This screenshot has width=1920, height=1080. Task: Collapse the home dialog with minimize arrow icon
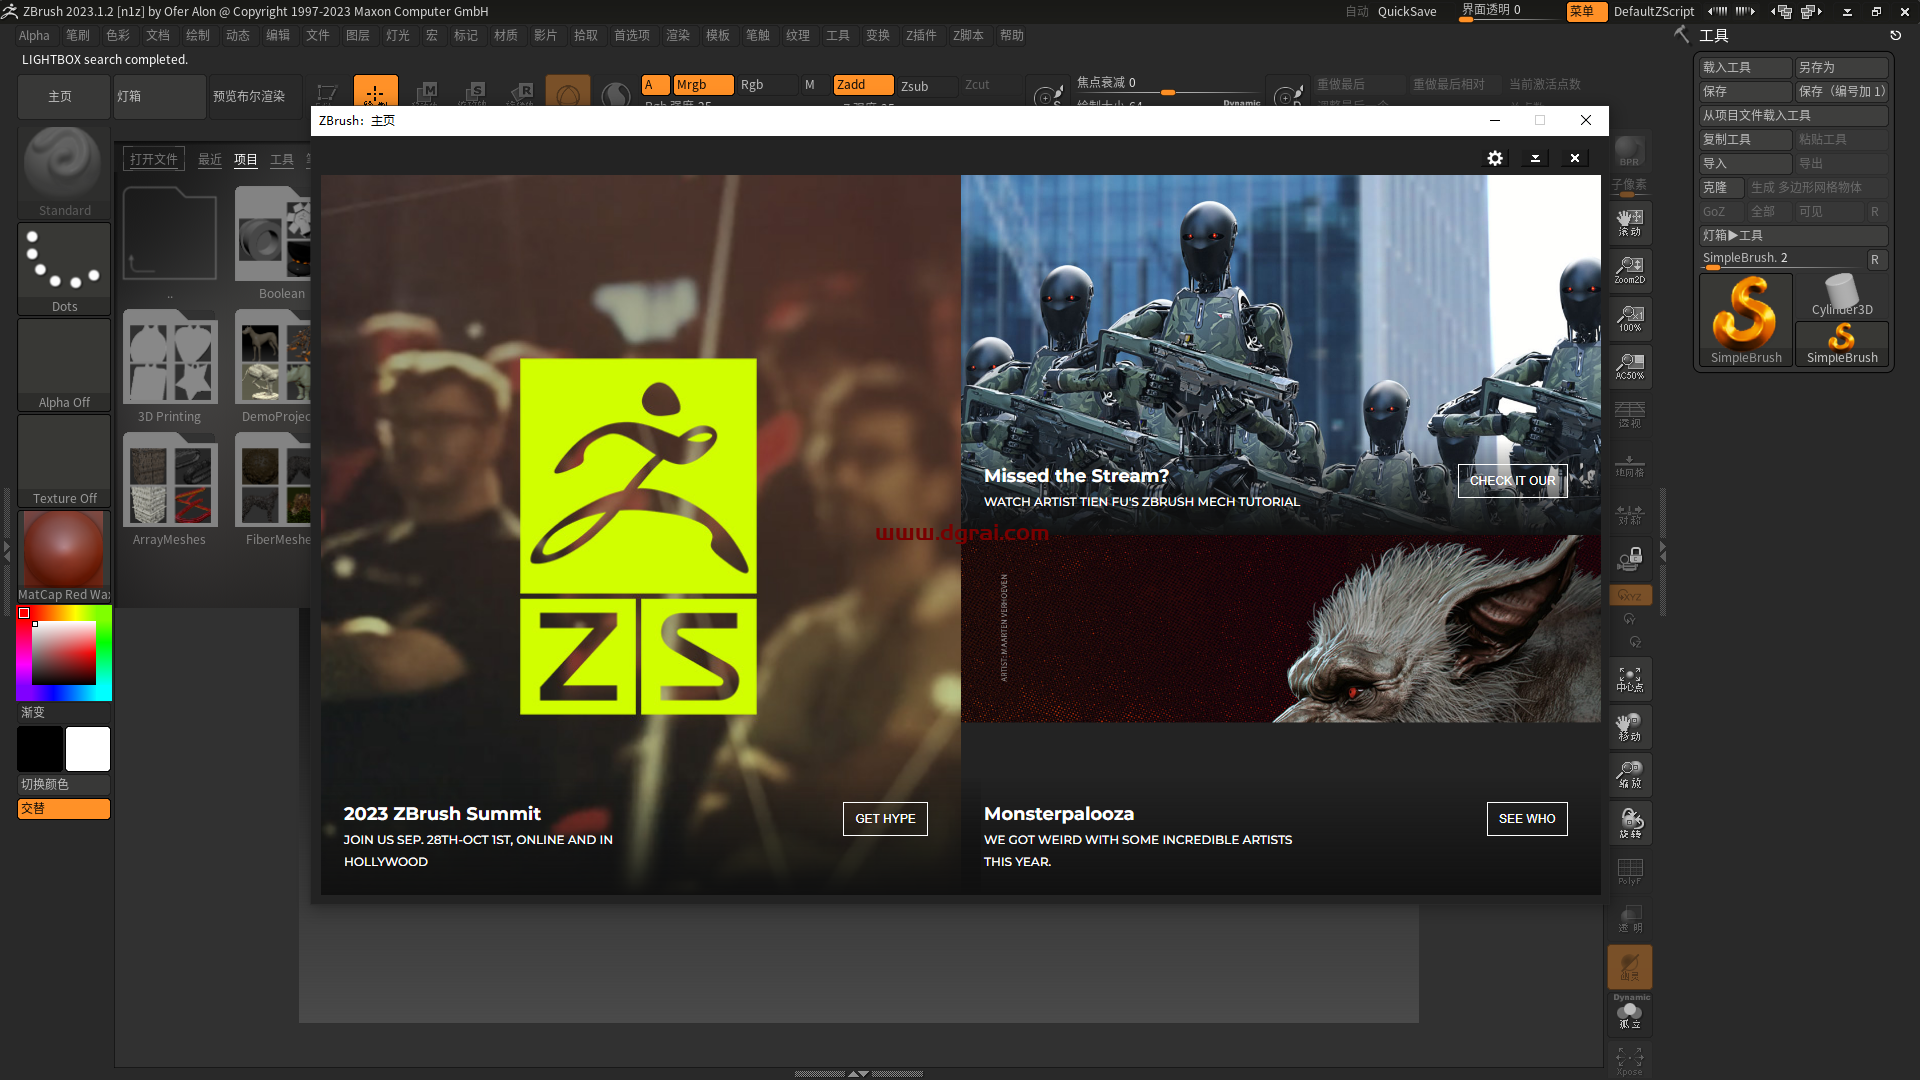point(1535,158)
